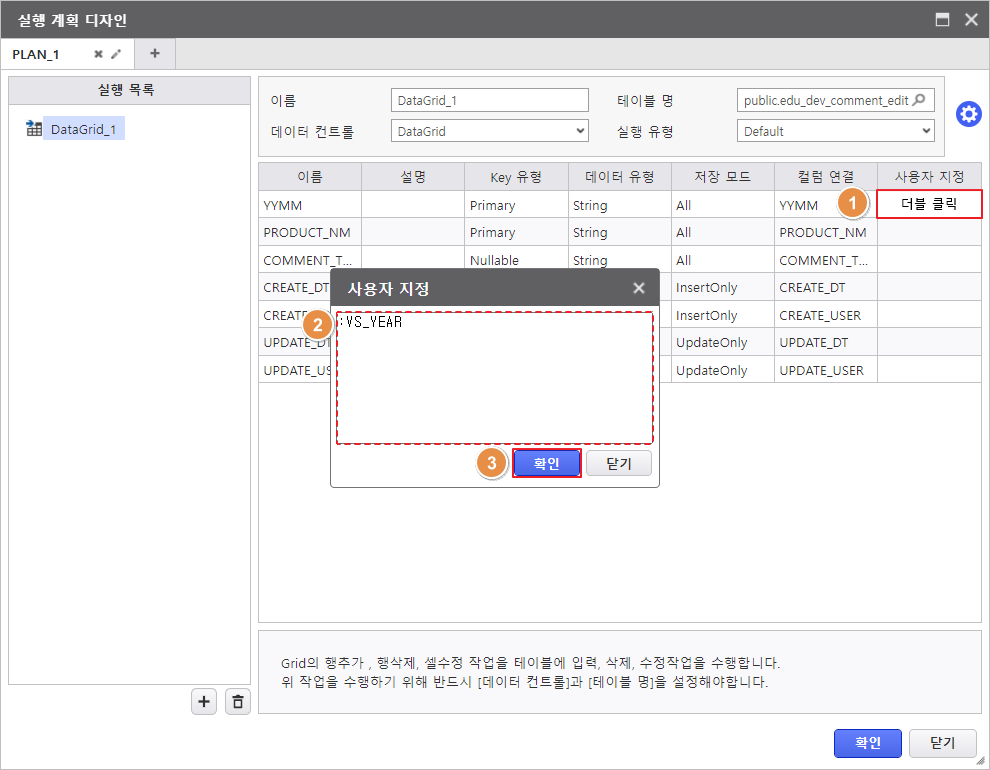Delete execution item with trash button
The height and width of the screenshot is (770, 990).
(x=238, y=701)
